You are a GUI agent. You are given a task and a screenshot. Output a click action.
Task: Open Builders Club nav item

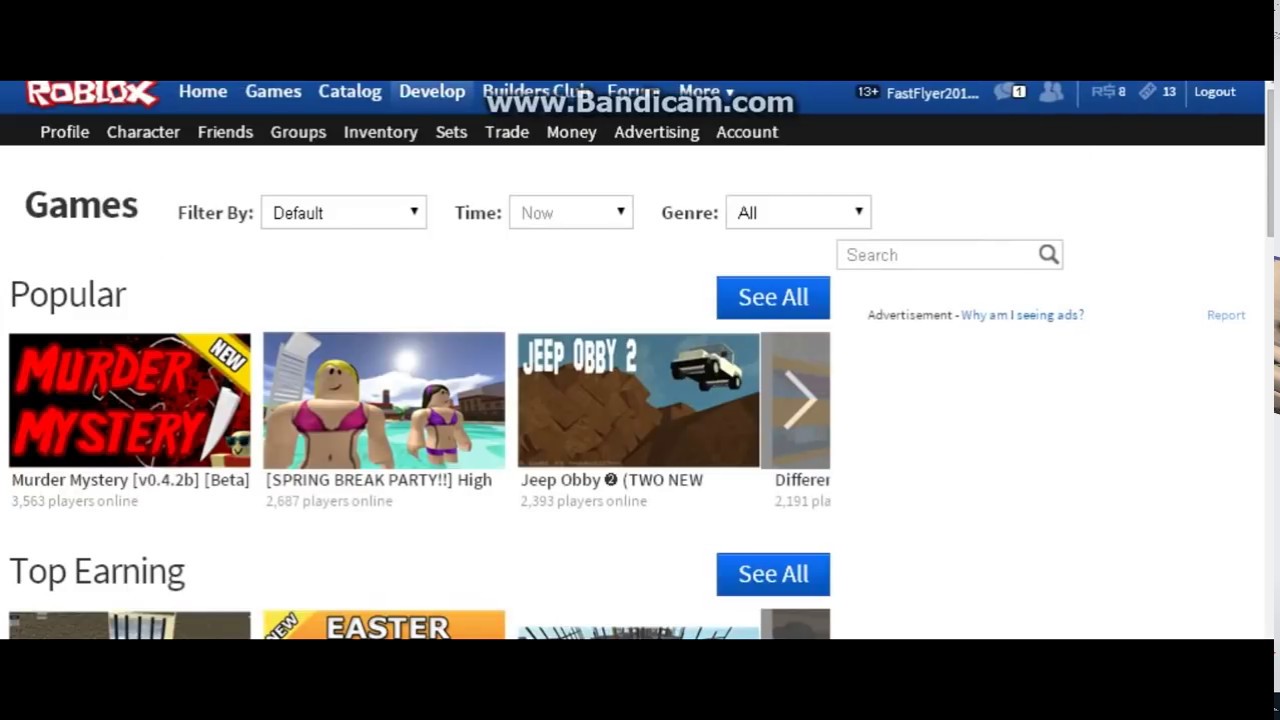coord(537,91)
